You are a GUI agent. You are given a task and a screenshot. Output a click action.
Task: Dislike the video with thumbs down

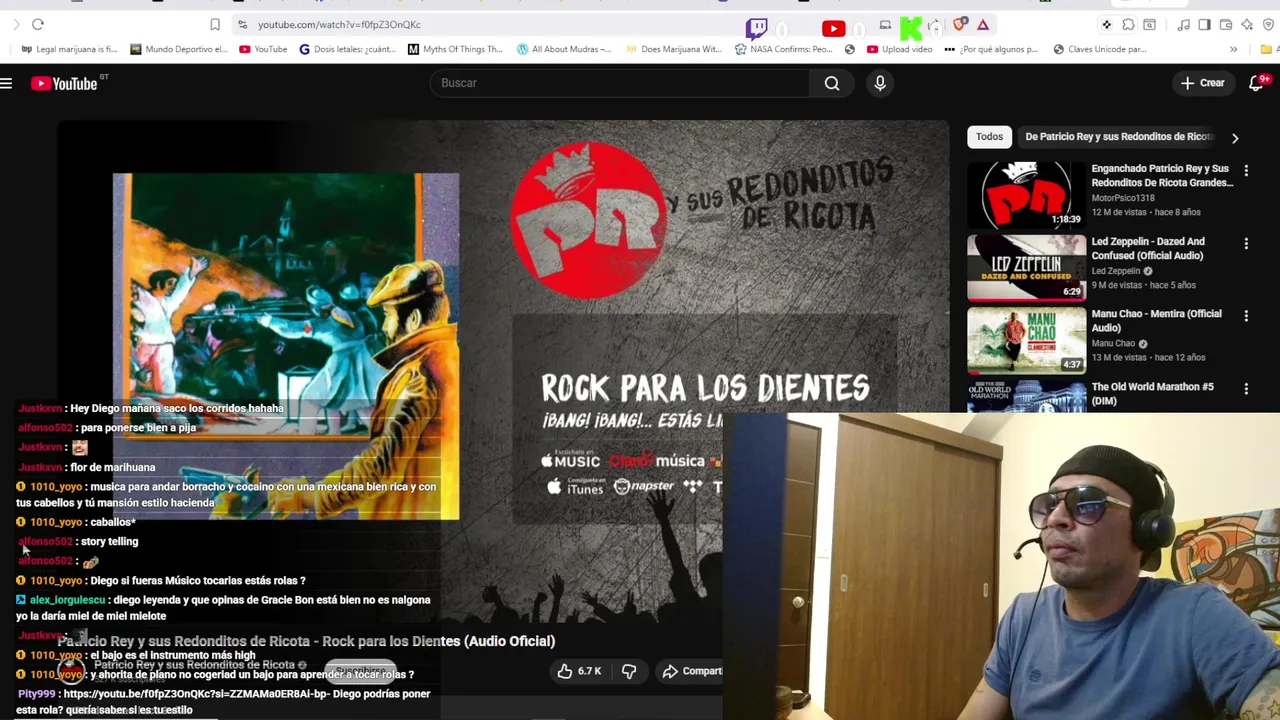pos(629,671)
